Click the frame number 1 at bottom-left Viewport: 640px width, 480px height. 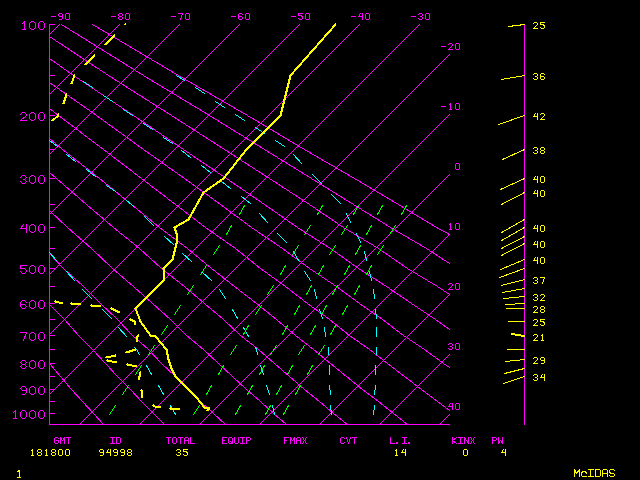click(19, 472)
